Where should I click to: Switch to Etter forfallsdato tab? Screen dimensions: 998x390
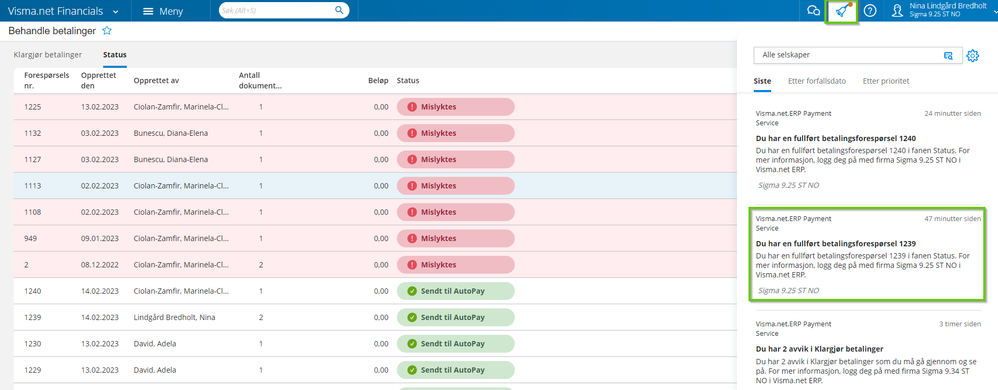pos(817,81)
